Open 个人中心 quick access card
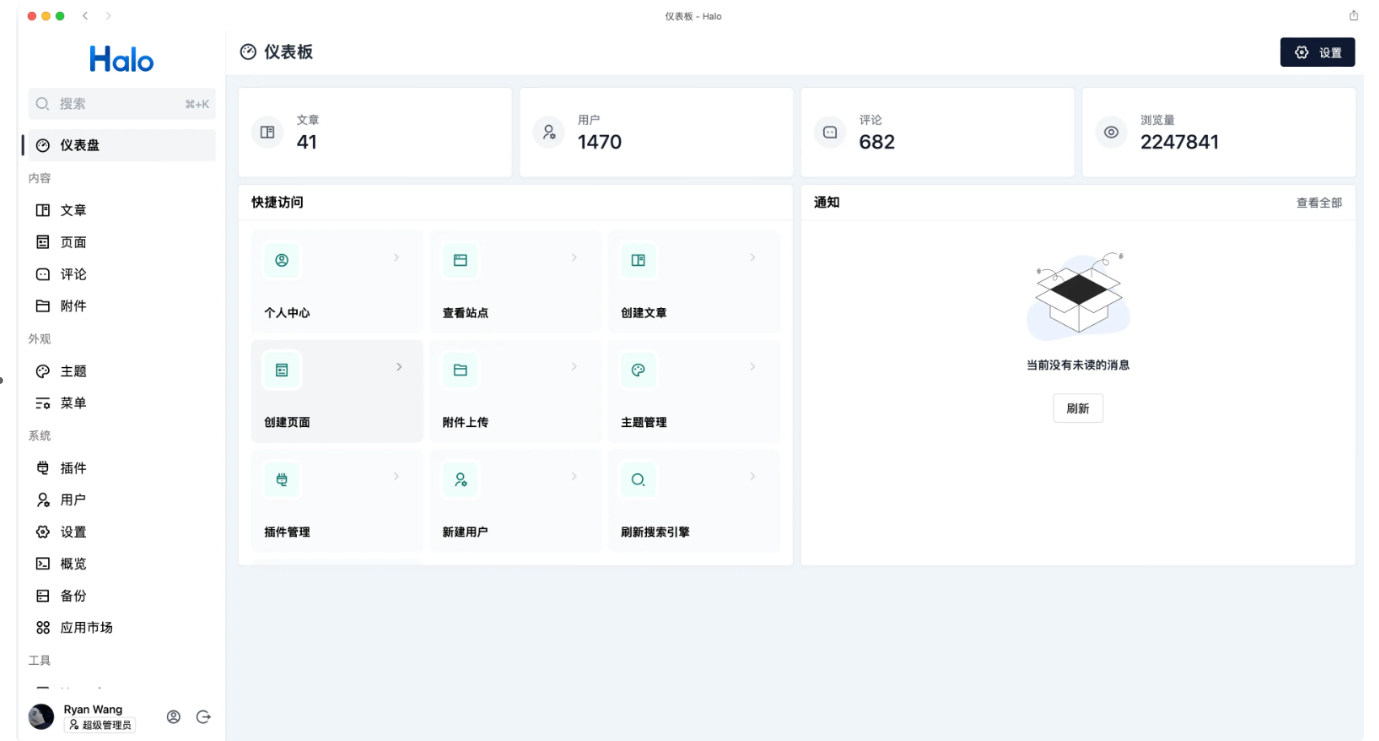 (x=336, y=282)
